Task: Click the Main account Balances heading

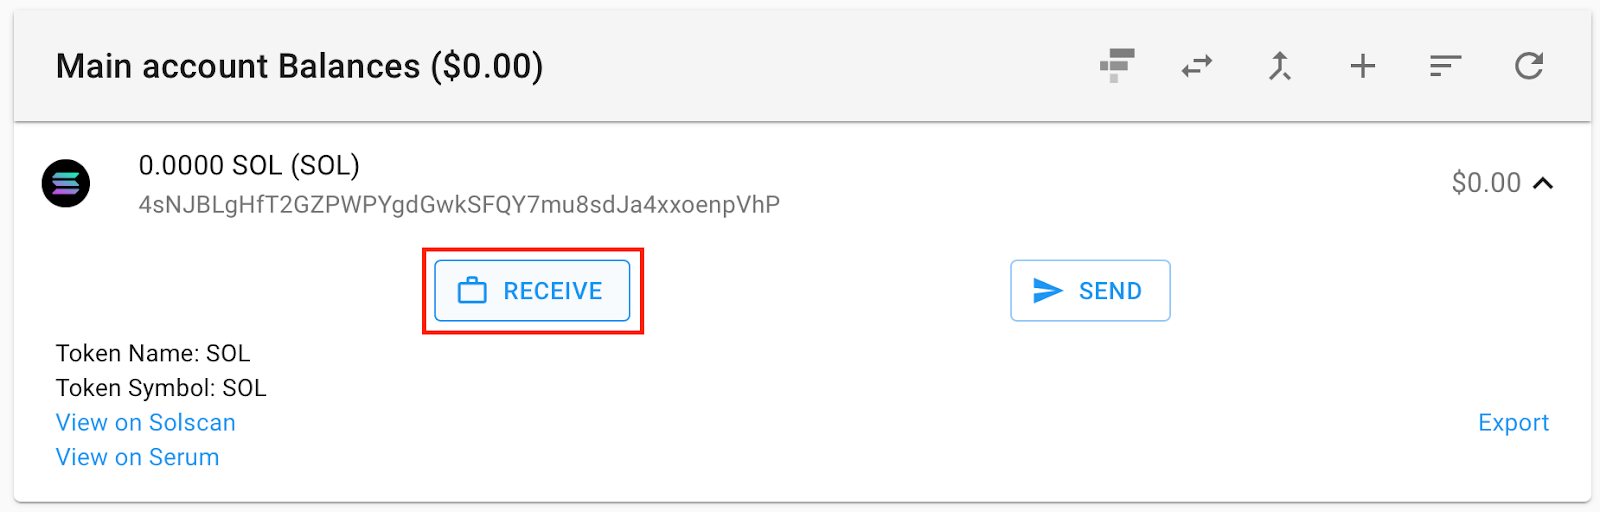Action: coord(299,66)
